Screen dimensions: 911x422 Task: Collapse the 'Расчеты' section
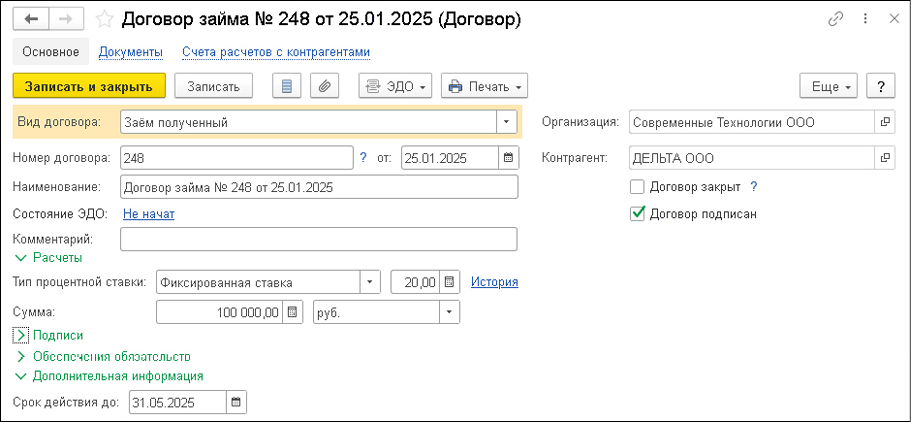coord(22,258)
